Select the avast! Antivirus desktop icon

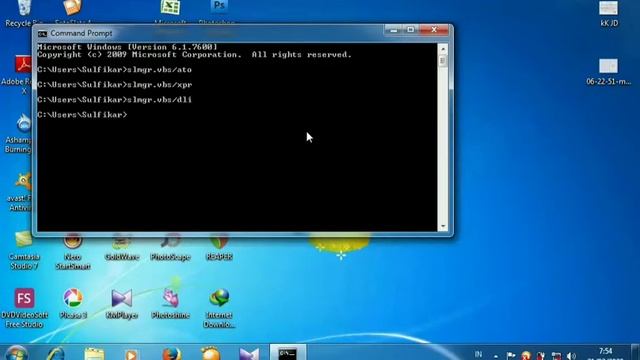pyautogui.click(x=20, y=192)
